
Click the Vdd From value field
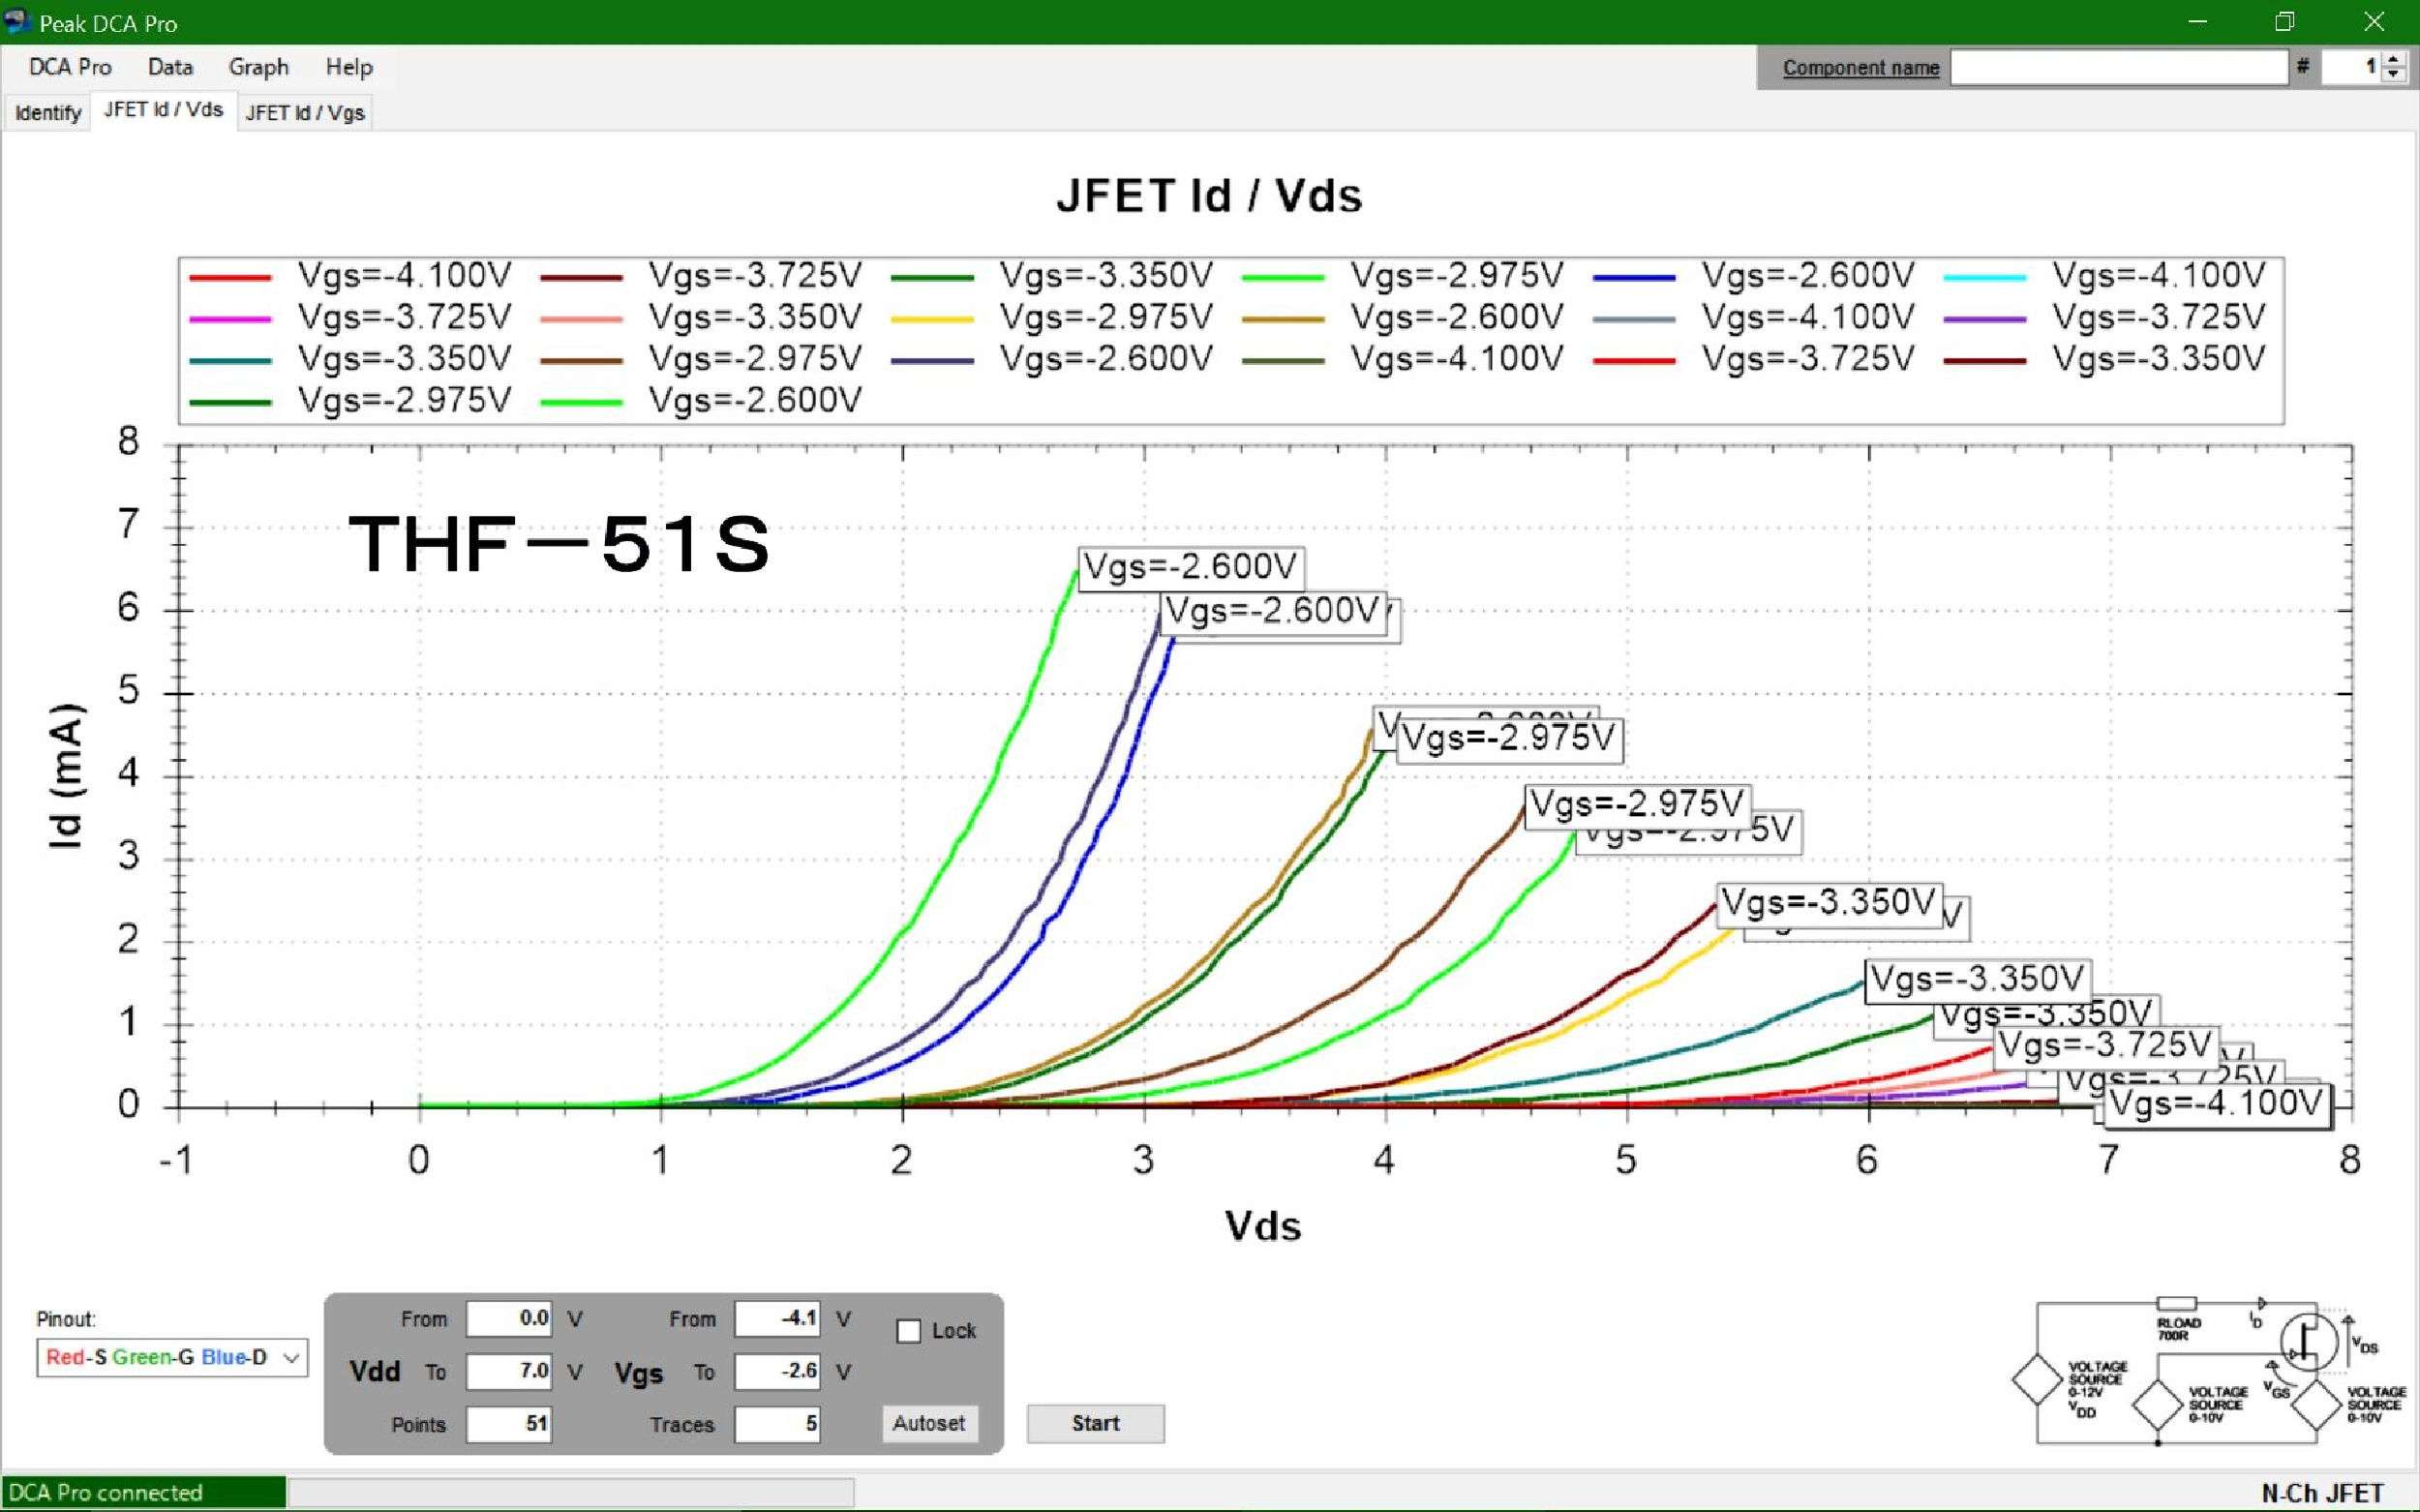pos(509,1318)
